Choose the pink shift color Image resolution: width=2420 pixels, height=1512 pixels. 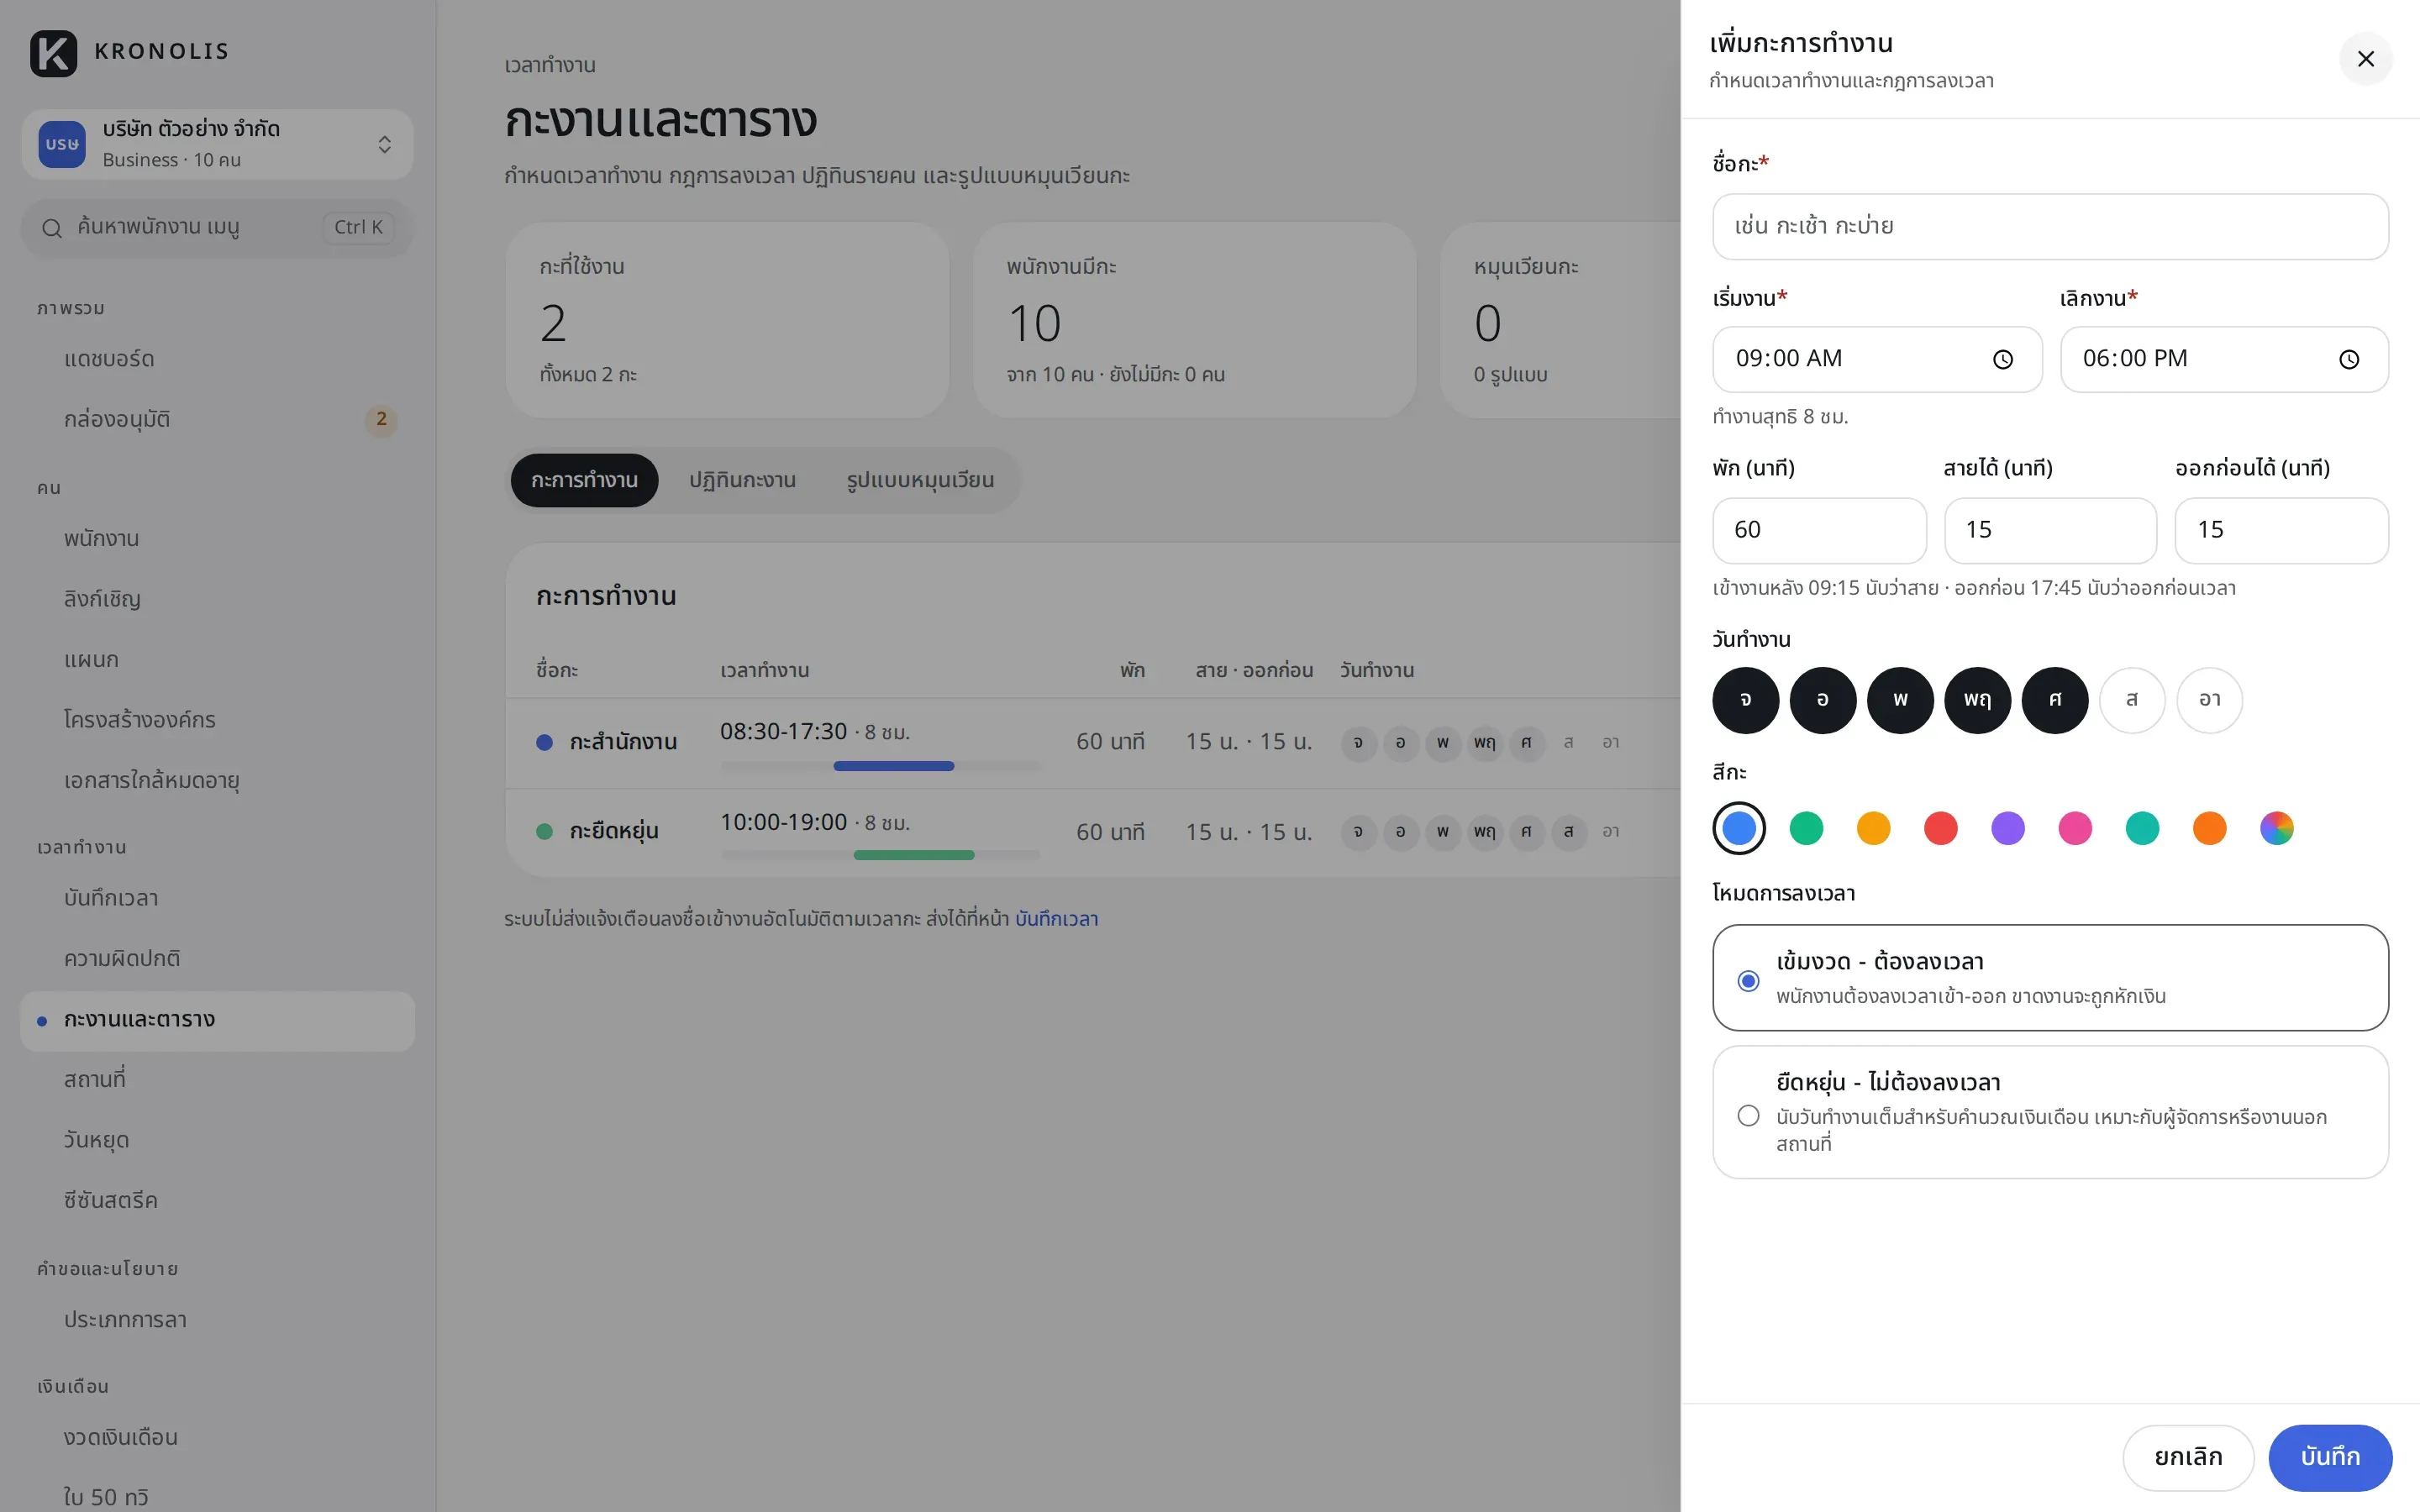click(x=2075, y=829)
